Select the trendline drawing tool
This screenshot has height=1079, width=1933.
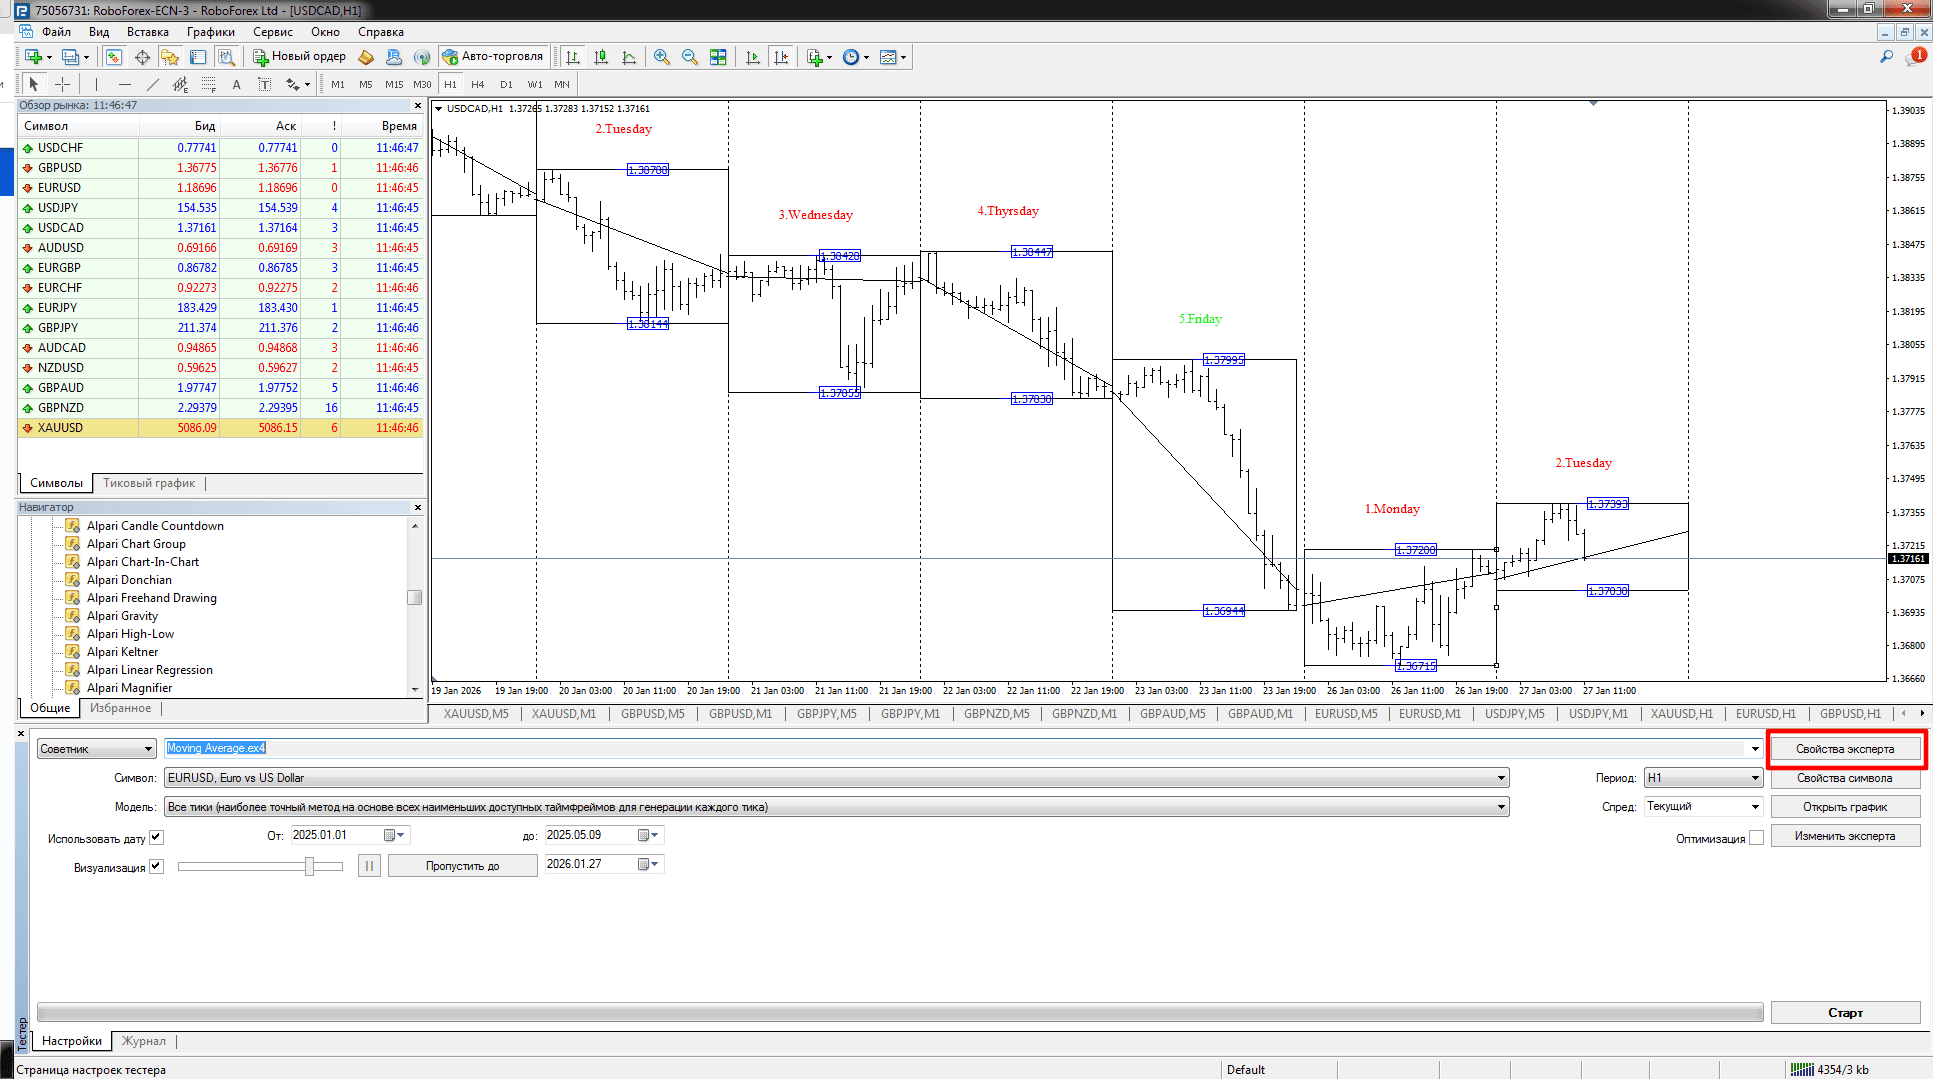pyautogui.click(x=152, y=84)
